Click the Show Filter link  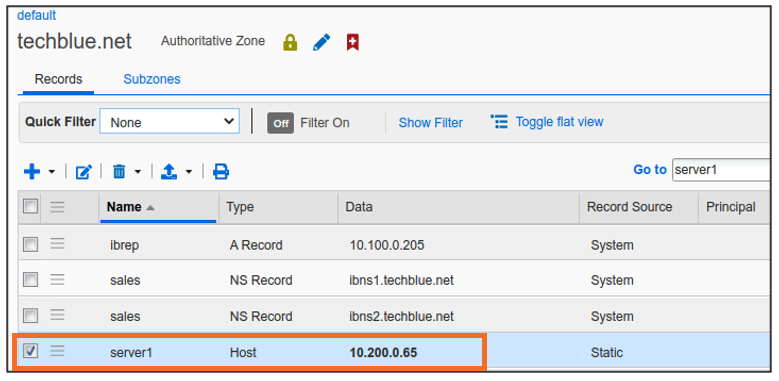coord(431,123)
